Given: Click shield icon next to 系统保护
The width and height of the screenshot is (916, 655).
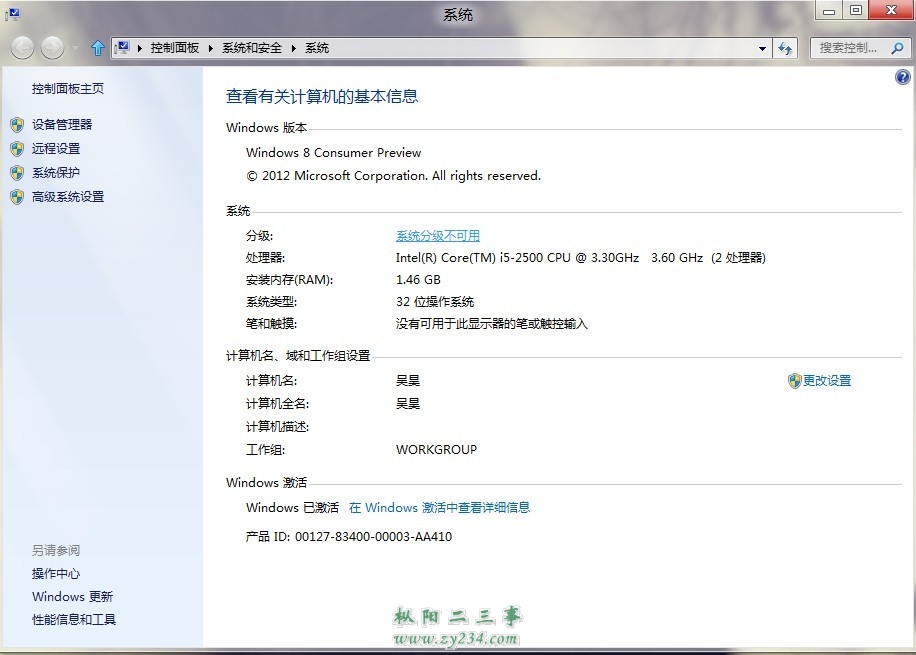Looking at the screenshot, I should pyautogui.click(x=17, y=173).
